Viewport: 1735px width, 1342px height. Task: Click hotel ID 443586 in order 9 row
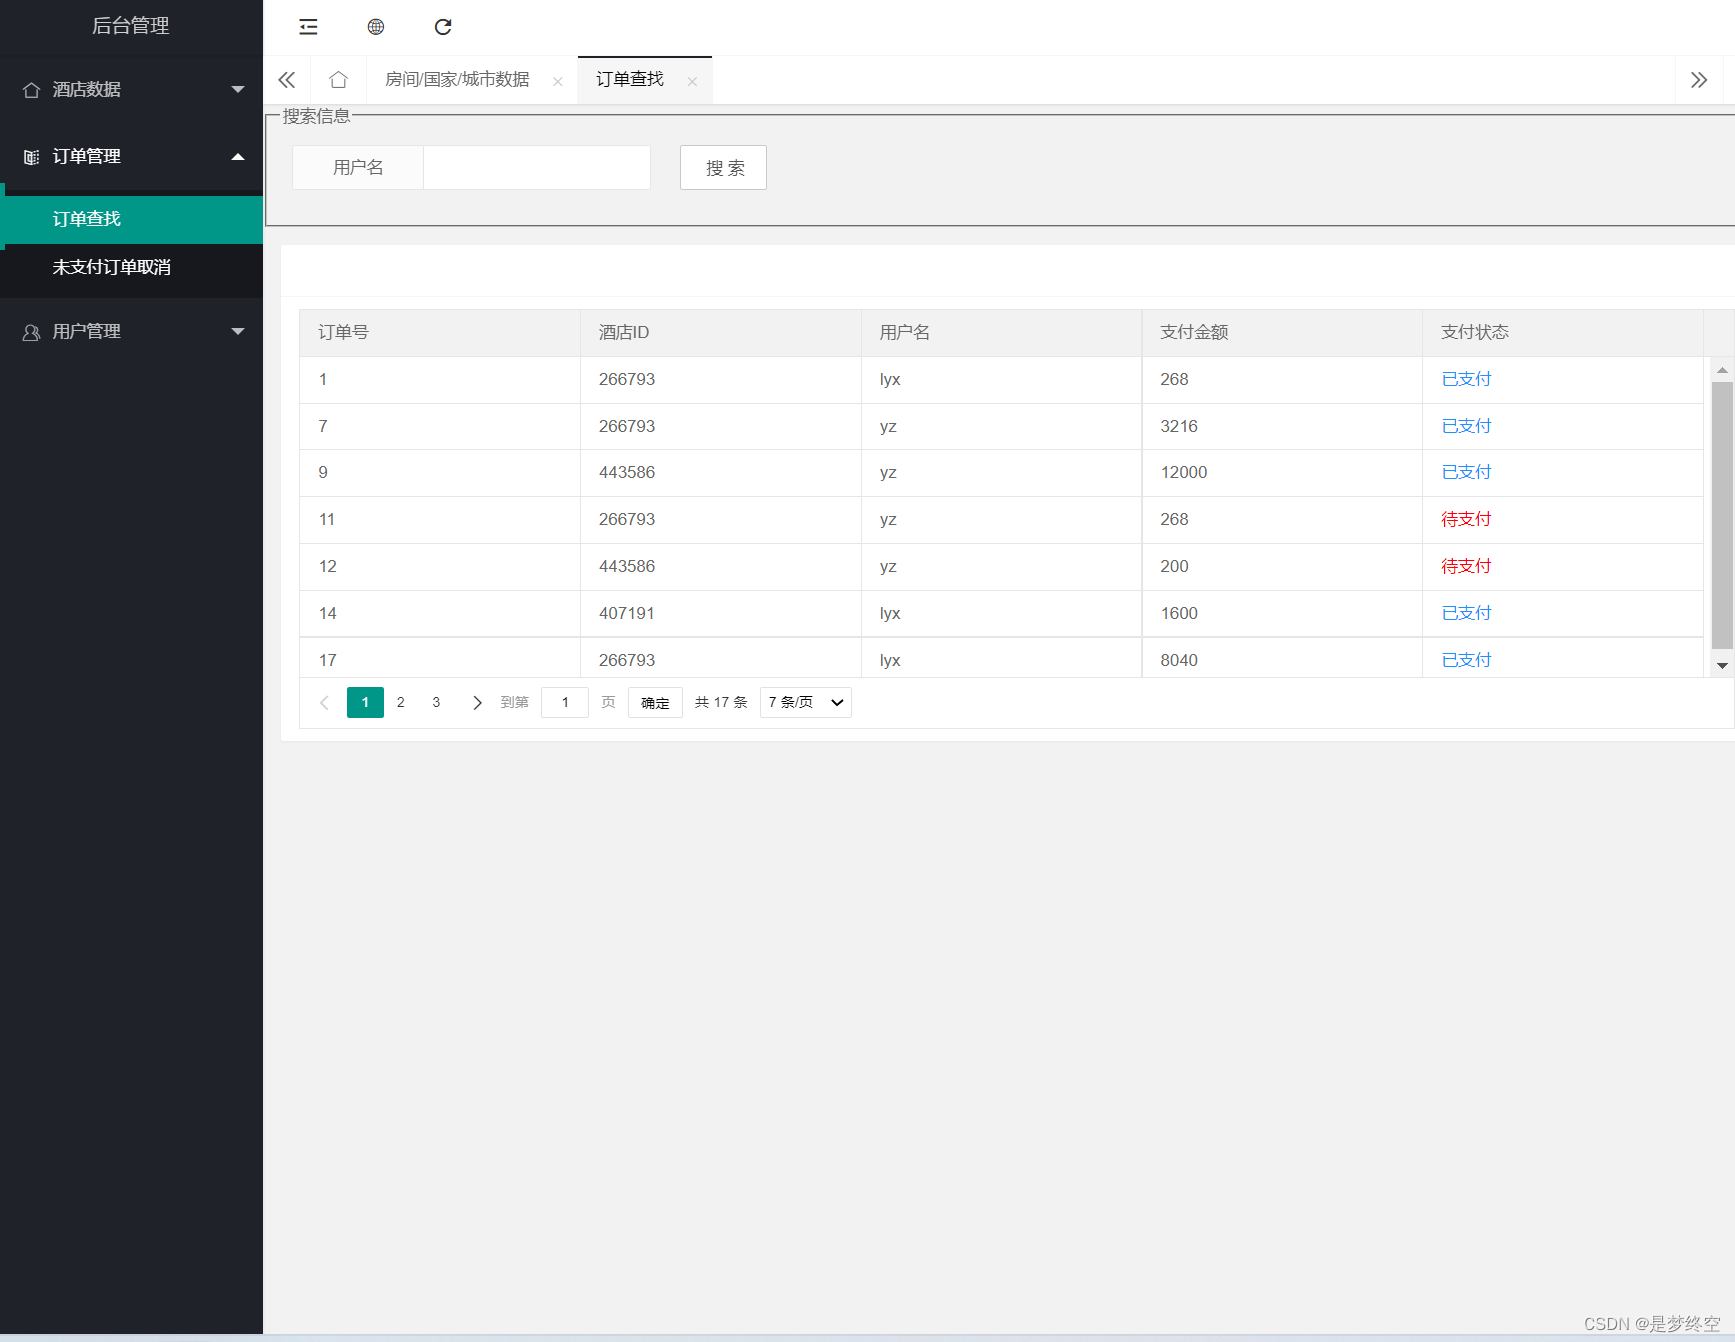(721, 472)
